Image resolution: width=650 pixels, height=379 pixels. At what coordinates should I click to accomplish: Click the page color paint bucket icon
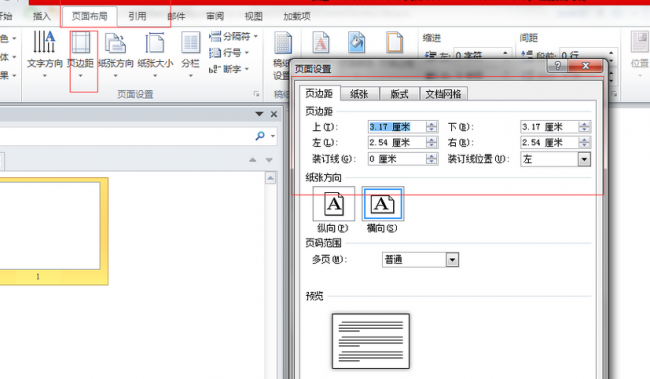(357, 42)
